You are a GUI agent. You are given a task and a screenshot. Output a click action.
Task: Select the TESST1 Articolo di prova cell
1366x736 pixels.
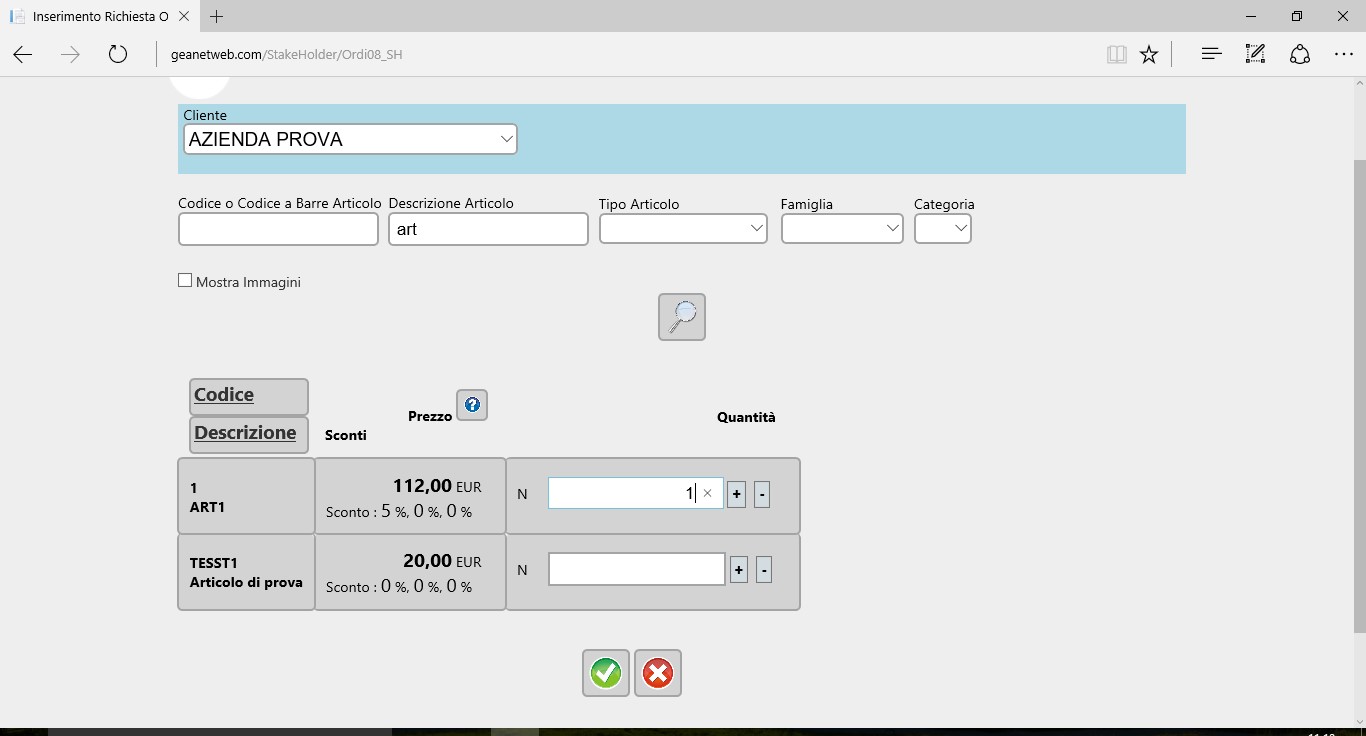246,572
